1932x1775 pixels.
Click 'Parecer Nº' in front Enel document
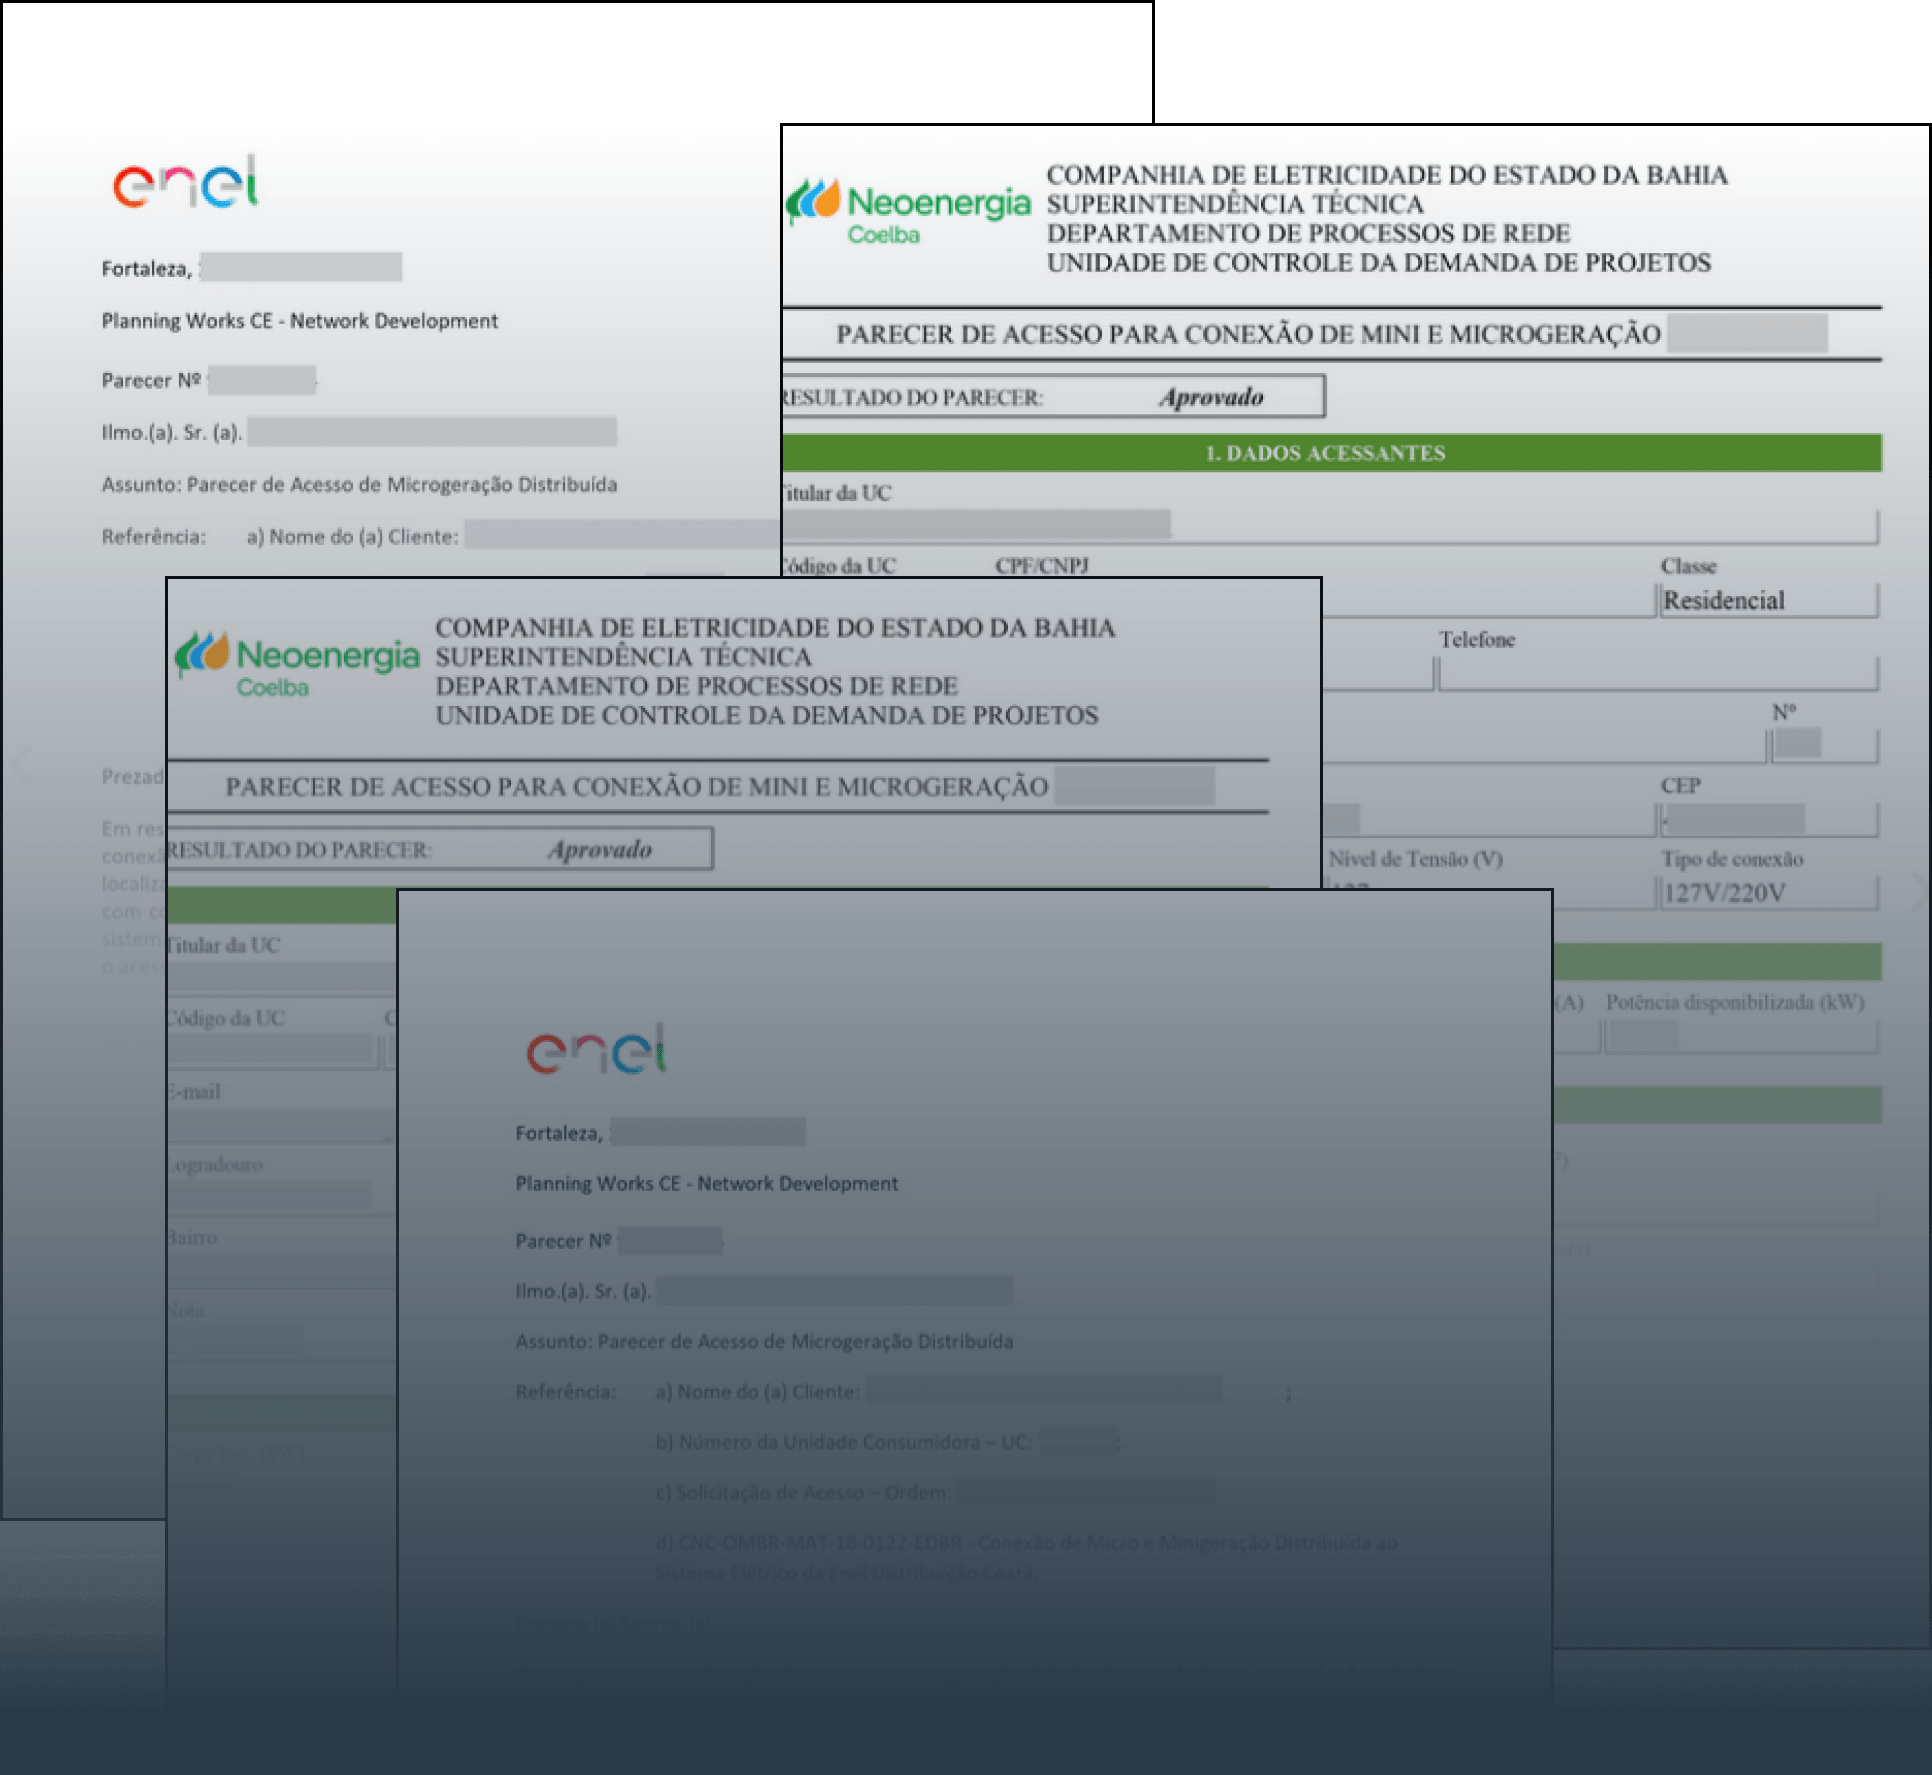[563, 1240]
